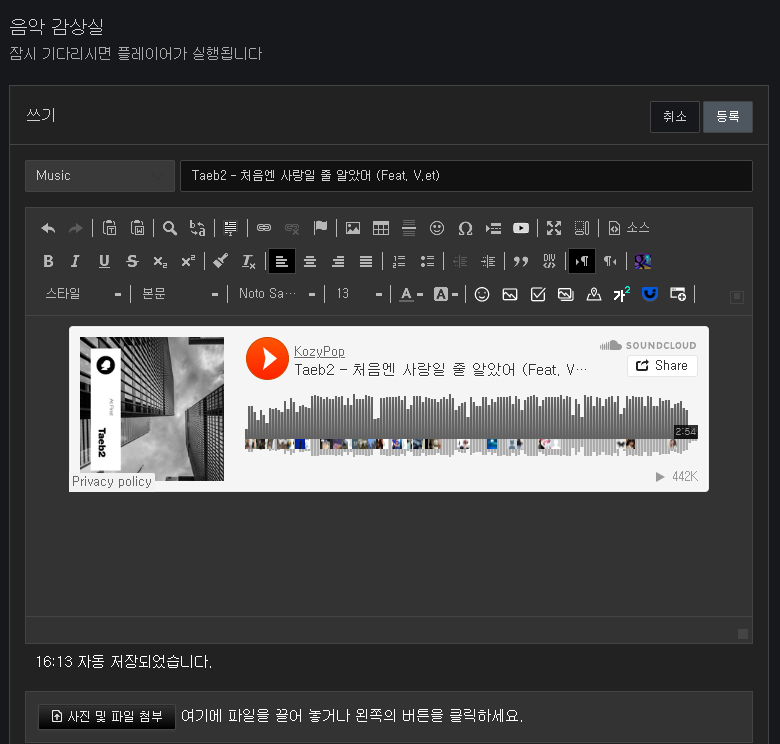Screen dimensions: 780x744
Task: Increase the indent
Action: click(x=488, y=261)
